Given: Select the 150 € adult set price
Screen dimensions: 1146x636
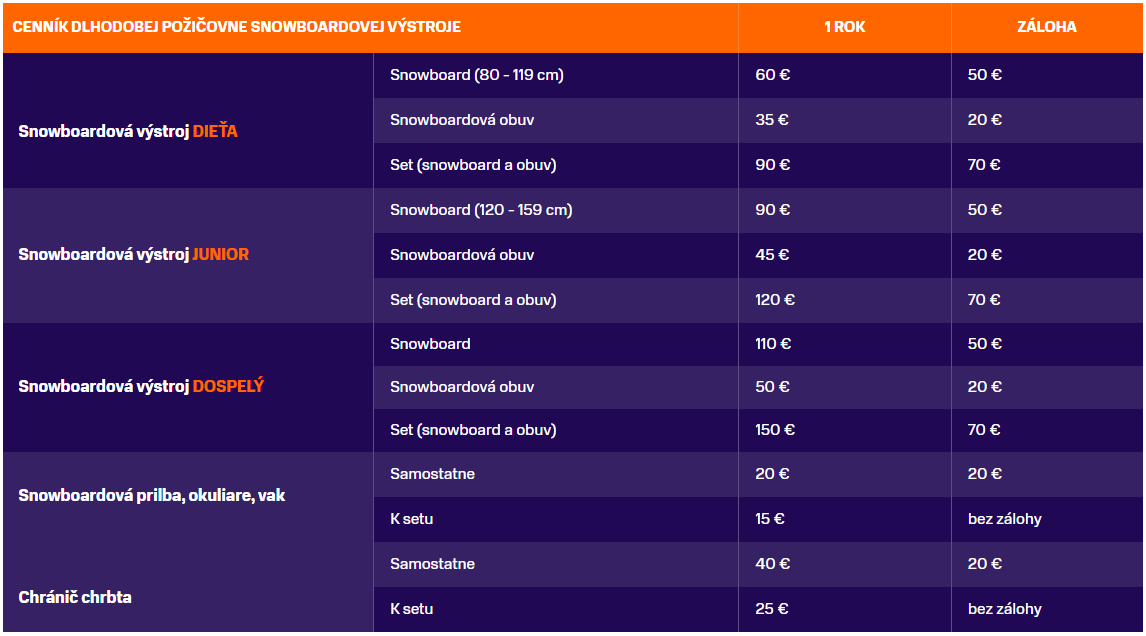Looking at the screenshot, I should (775, 430).
